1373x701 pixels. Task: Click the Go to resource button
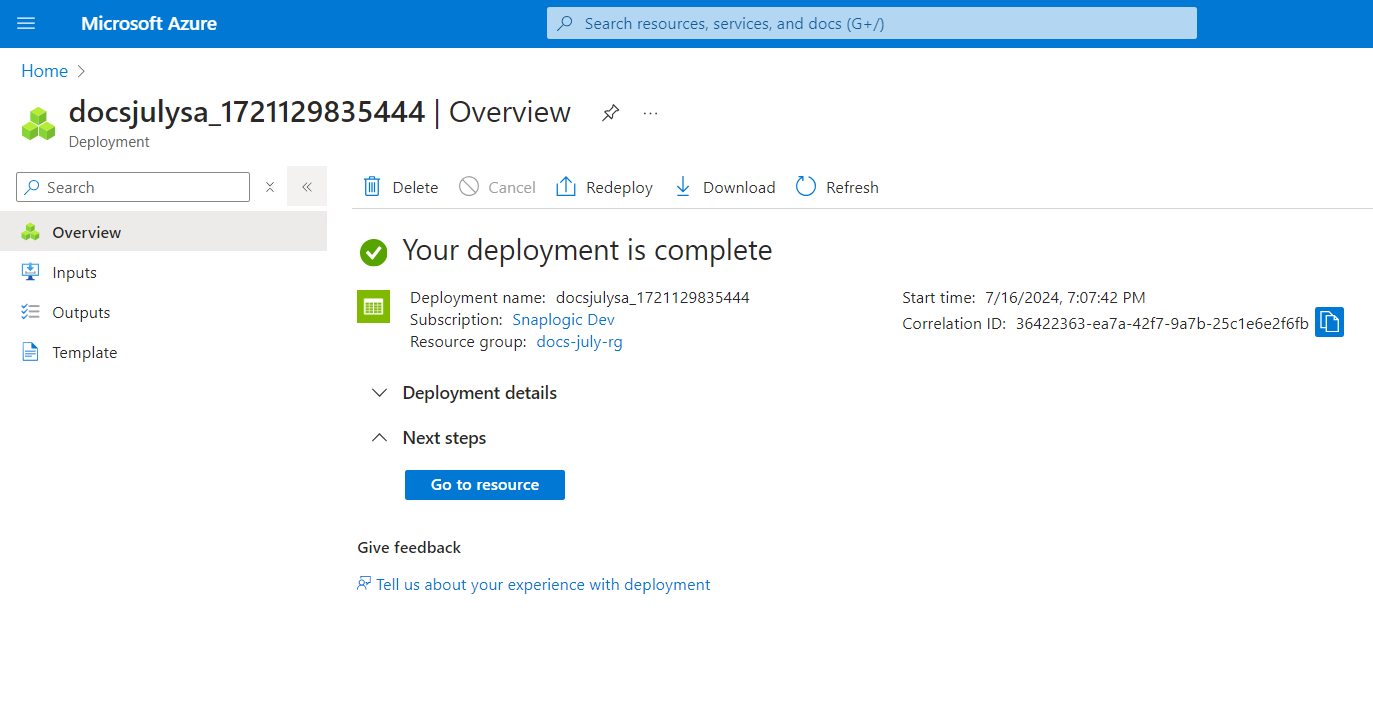[485, 485]
